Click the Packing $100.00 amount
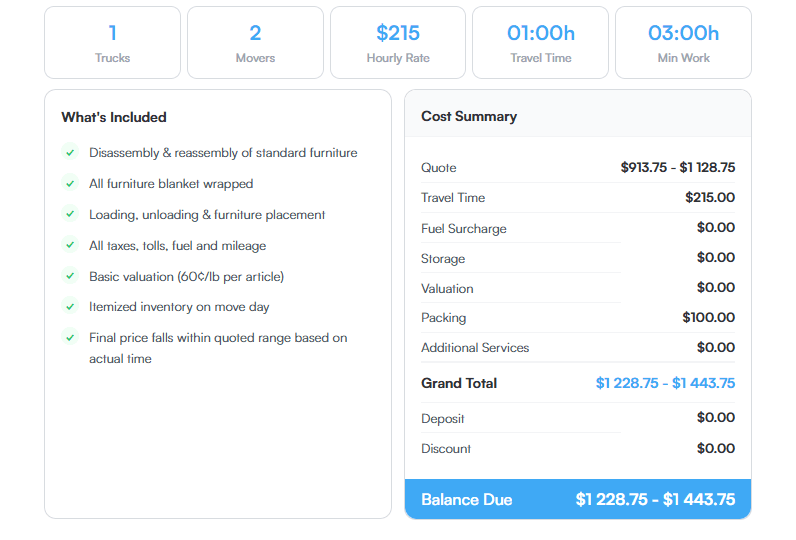 [x=708, y=318]
